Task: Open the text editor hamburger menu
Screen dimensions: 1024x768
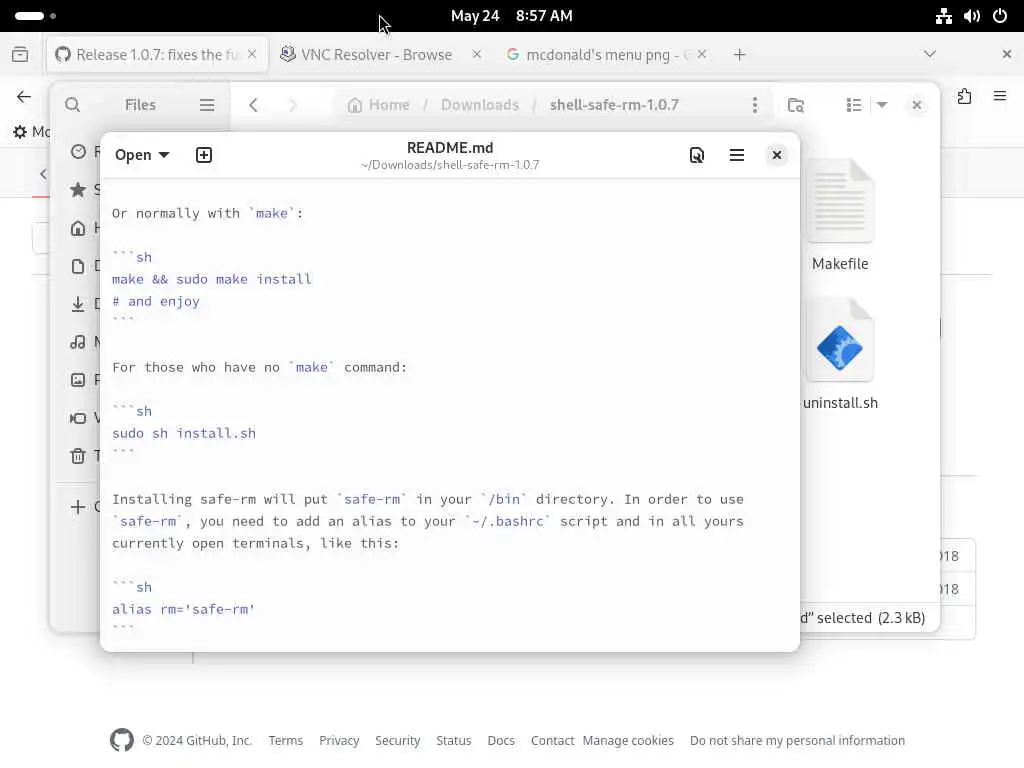Action: (x=737, y=155)
